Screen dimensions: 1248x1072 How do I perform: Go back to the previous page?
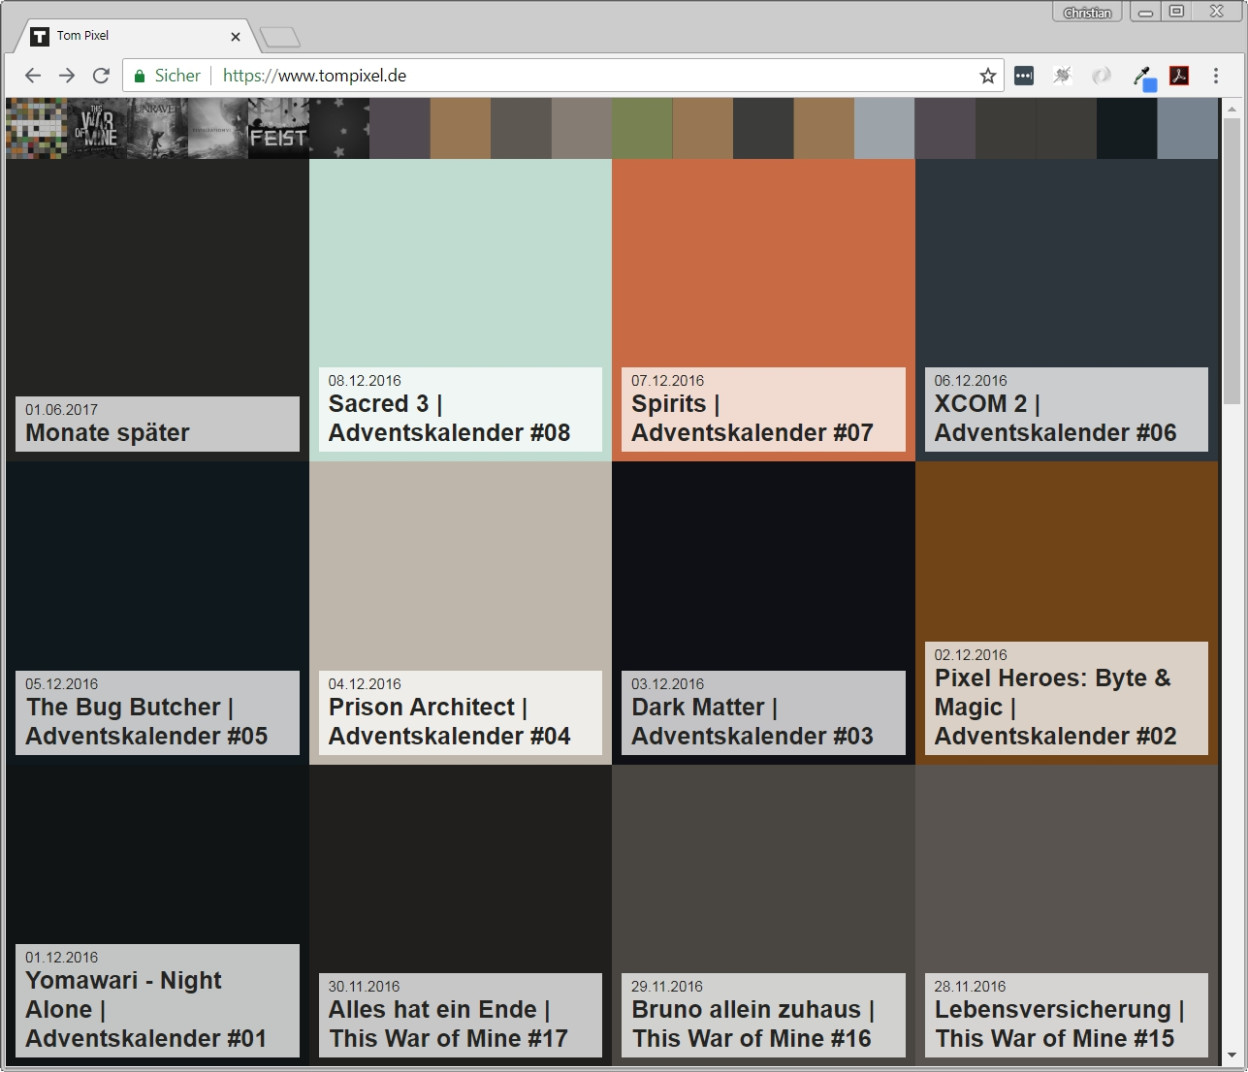[32, 76]
